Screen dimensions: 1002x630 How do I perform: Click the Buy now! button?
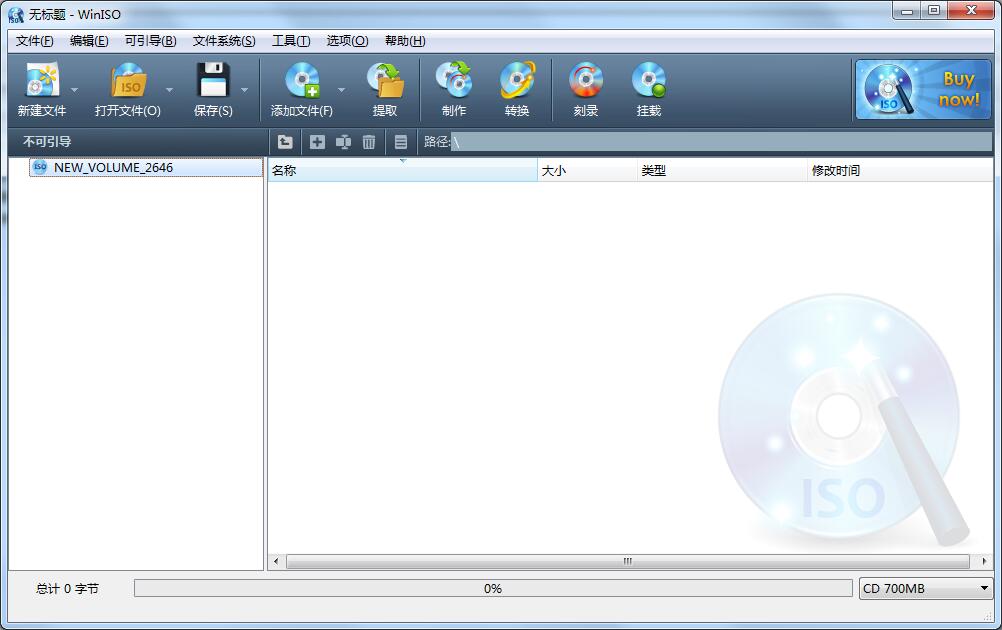921,90
